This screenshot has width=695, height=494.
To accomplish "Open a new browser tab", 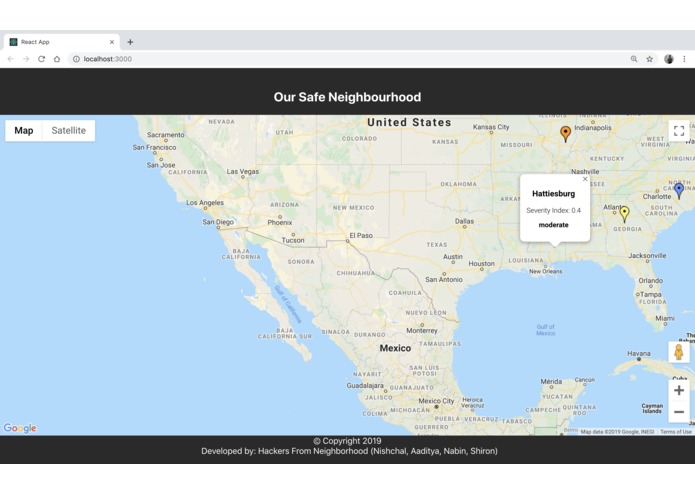I will point(130,42).
